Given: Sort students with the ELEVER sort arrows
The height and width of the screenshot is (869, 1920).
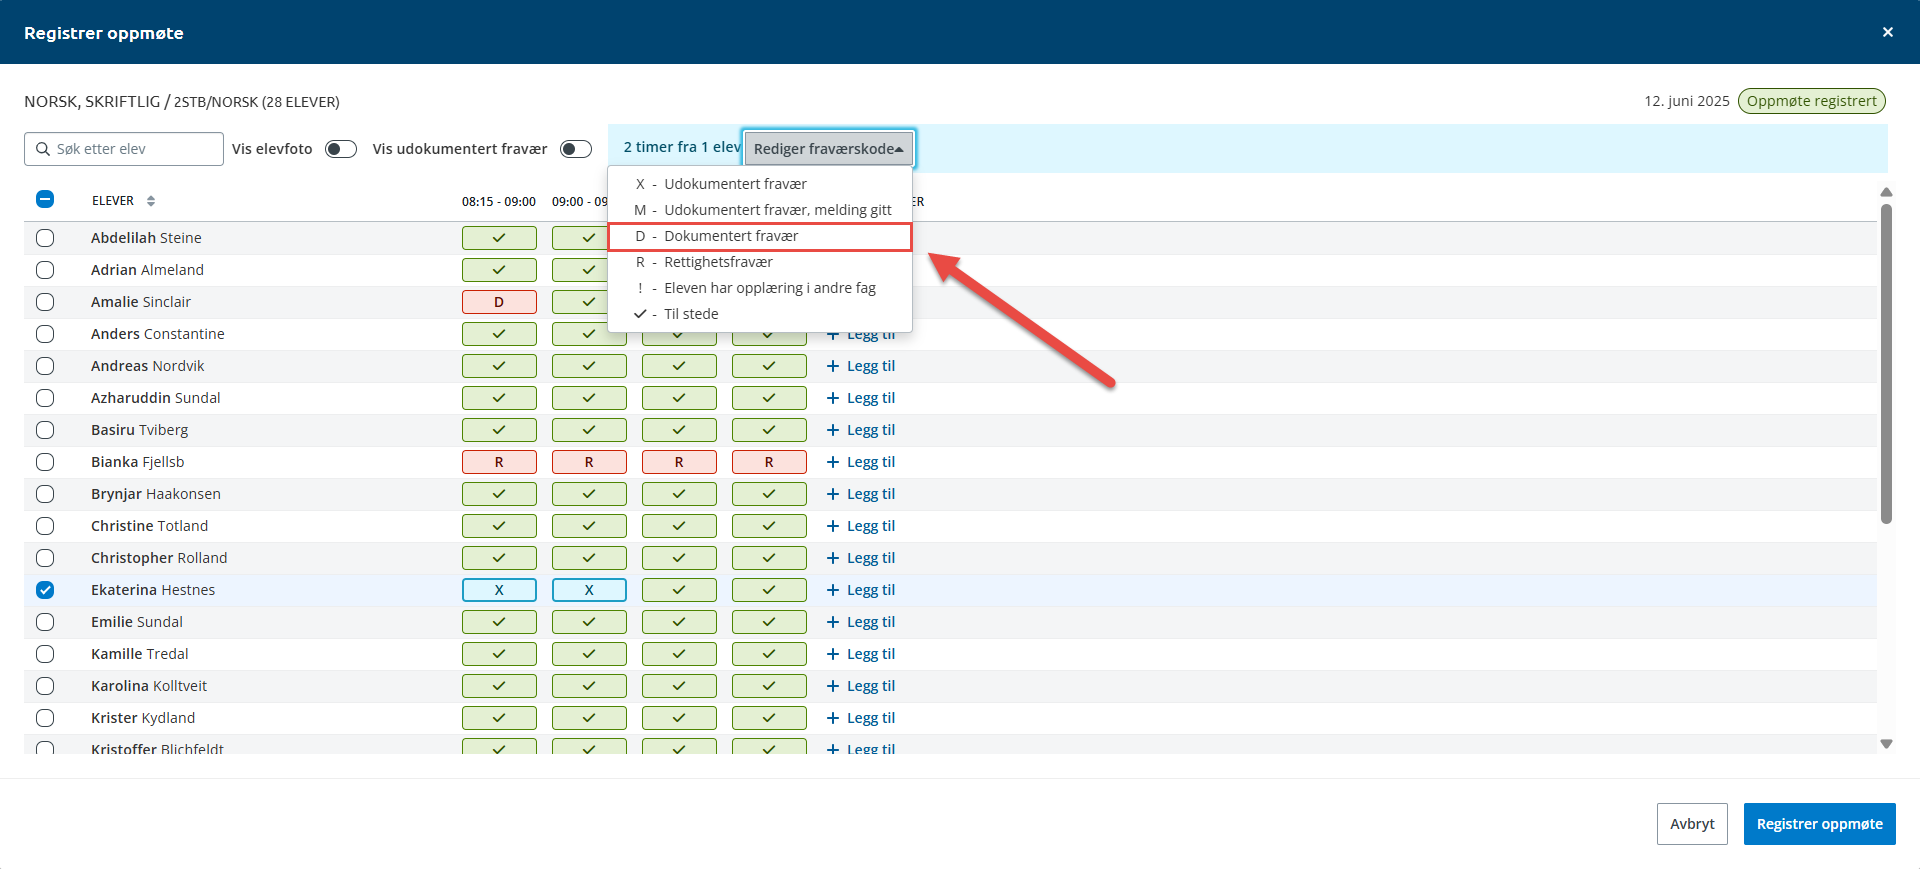Looking at the screenshot, I should point(151,201).
